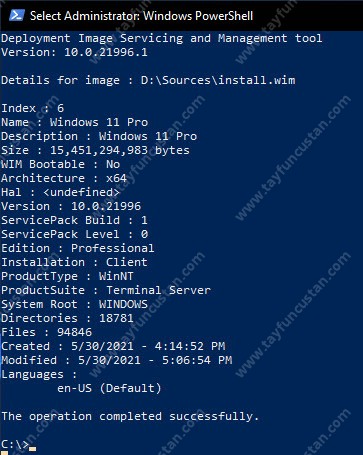Click the Created date 5/30/2021 line
The width and height of the screenshot is (363, 455).
(113, 346)
